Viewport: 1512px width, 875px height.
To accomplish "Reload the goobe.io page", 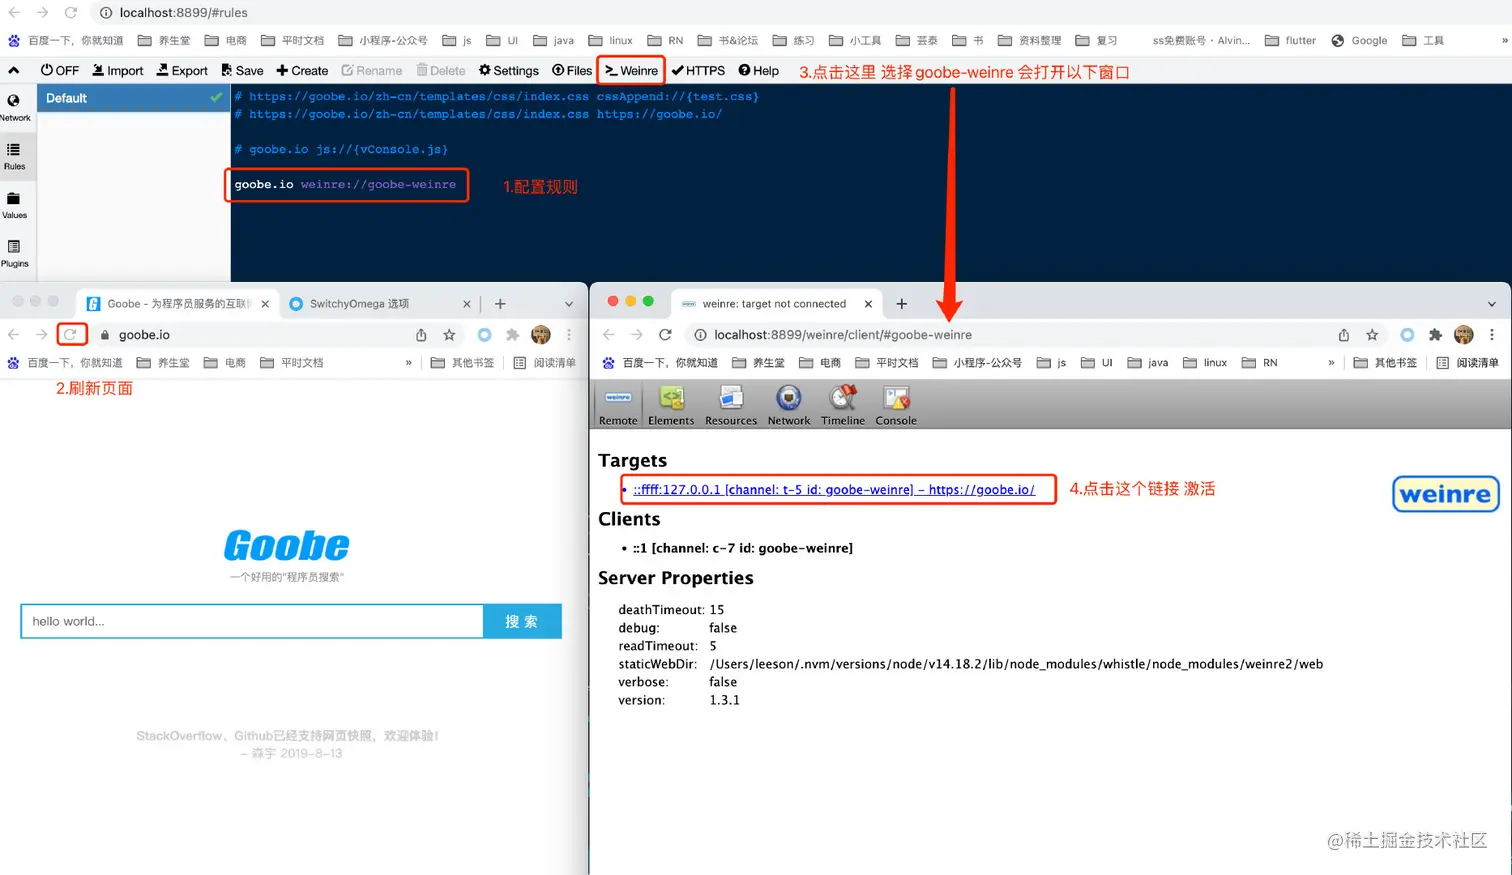I will click(x=70, y=335).
